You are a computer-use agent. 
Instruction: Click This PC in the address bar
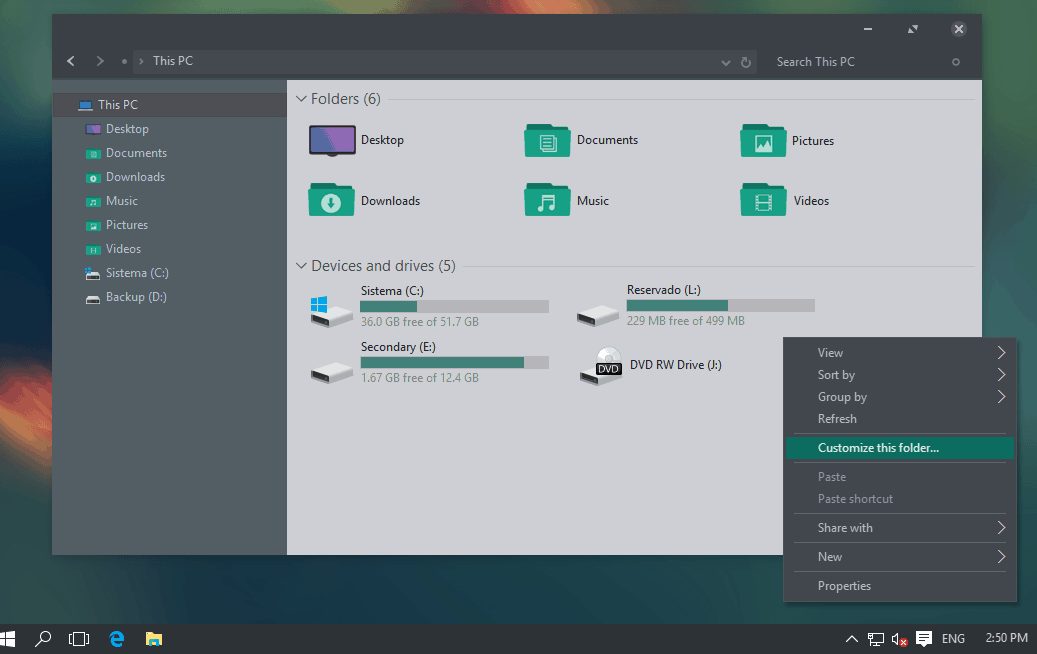pos(173,61)
